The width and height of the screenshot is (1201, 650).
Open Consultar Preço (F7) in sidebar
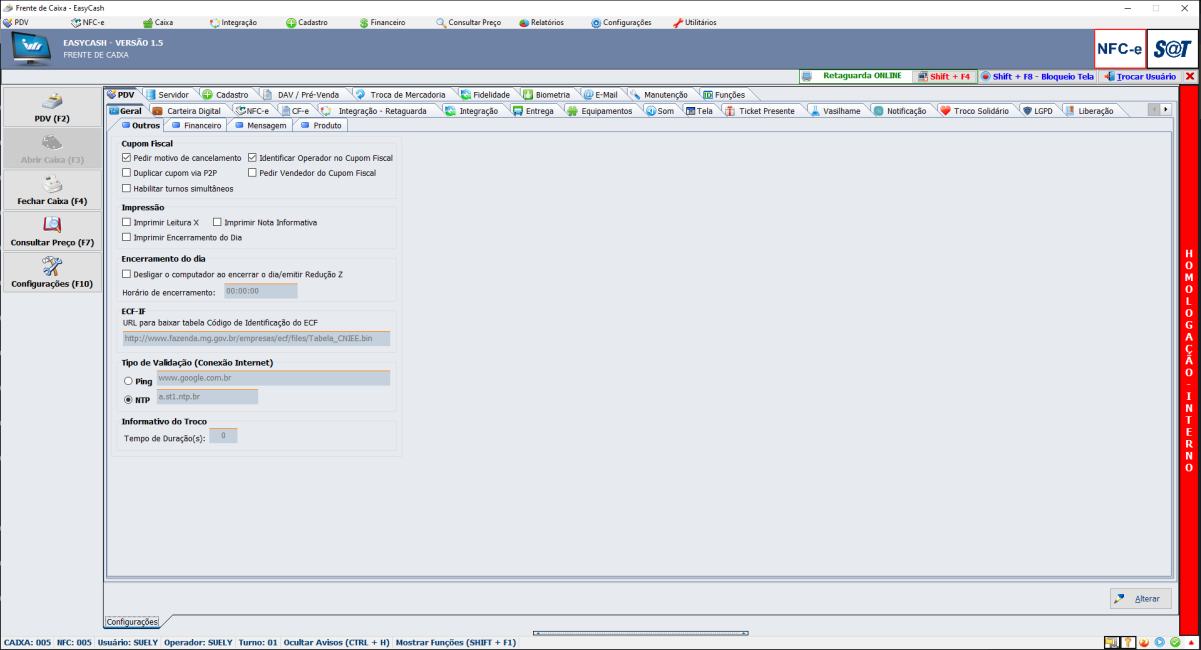click(x=52, y=232)
